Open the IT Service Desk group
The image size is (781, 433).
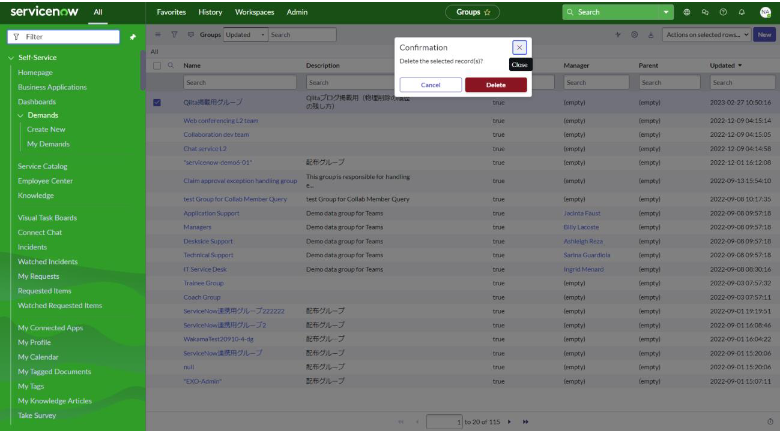[205, 270]
